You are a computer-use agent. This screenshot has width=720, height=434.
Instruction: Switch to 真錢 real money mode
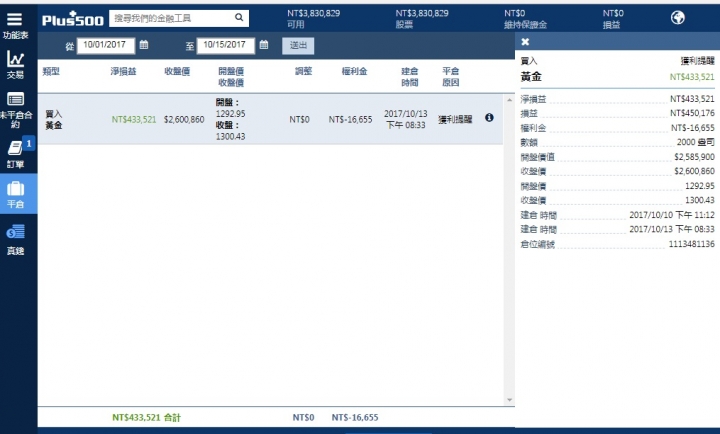click(16, 238)
